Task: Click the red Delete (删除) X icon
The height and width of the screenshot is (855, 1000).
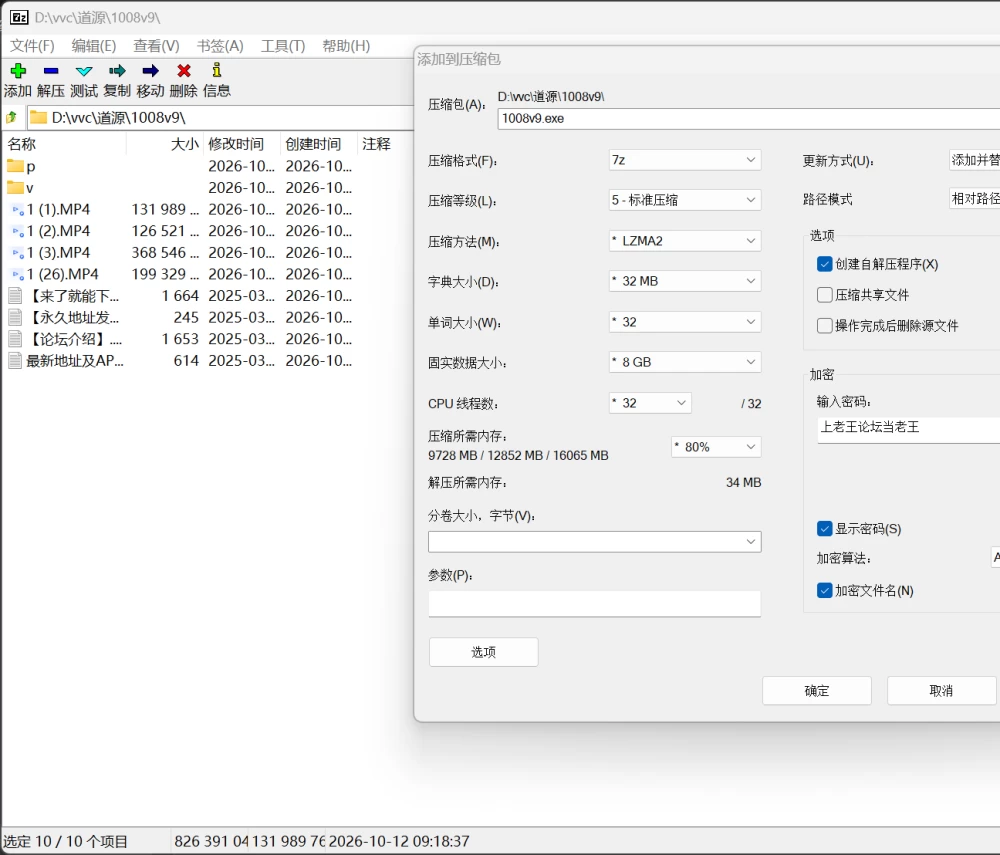Action: [184, 70]
